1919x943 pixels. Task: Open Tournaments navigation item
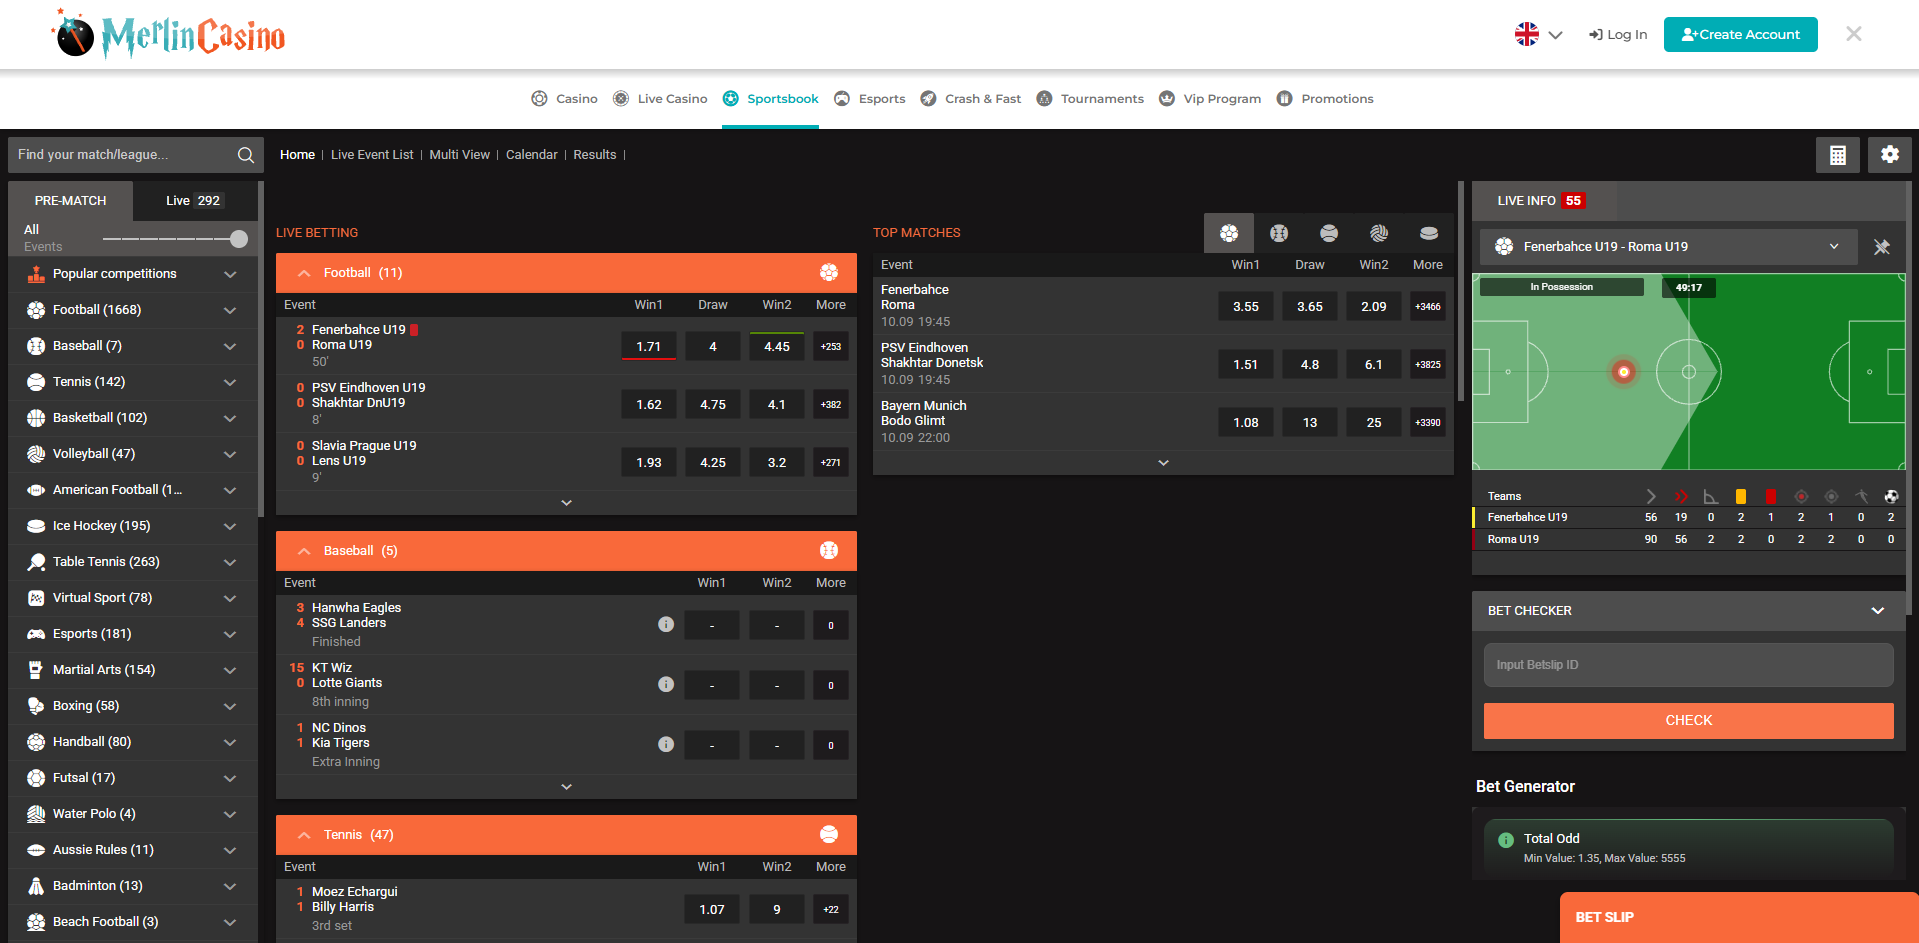point(1090,99)
